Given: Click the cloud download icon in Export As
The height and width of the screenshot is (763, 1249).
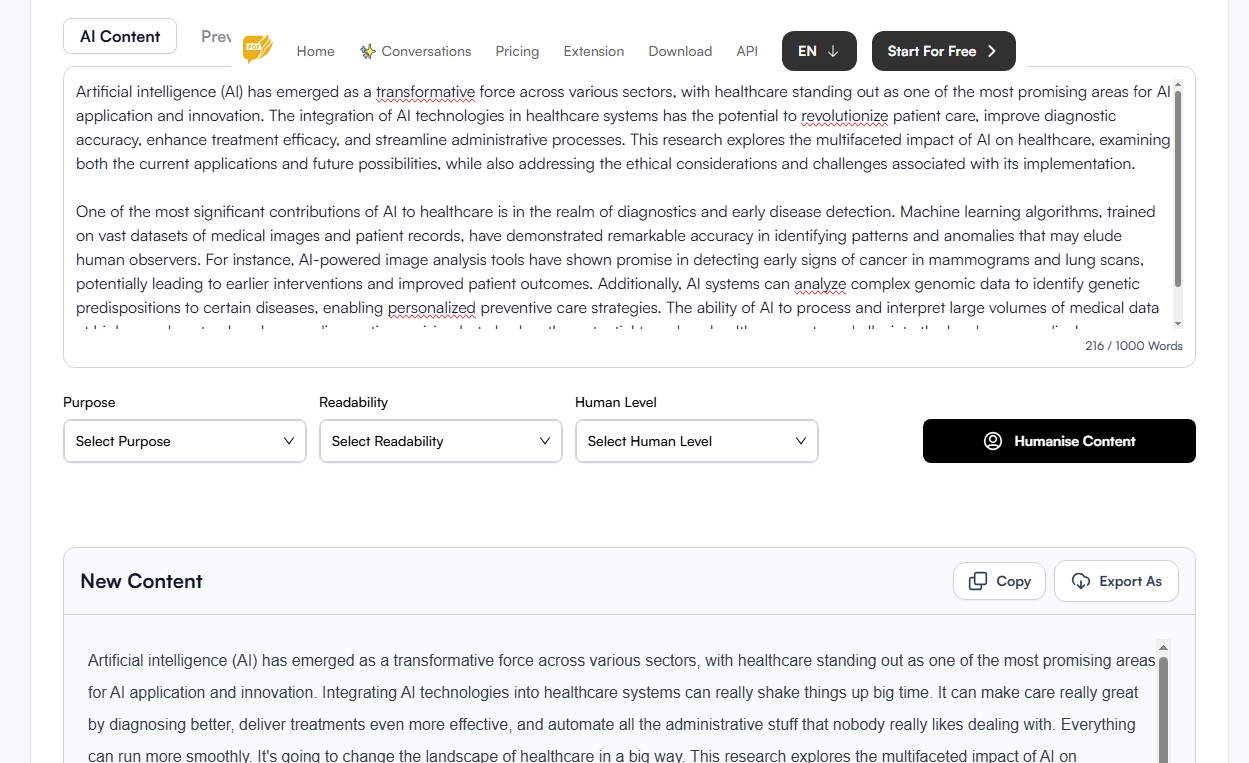Looking at the screenshot, I should click(x=1080, y=581).
